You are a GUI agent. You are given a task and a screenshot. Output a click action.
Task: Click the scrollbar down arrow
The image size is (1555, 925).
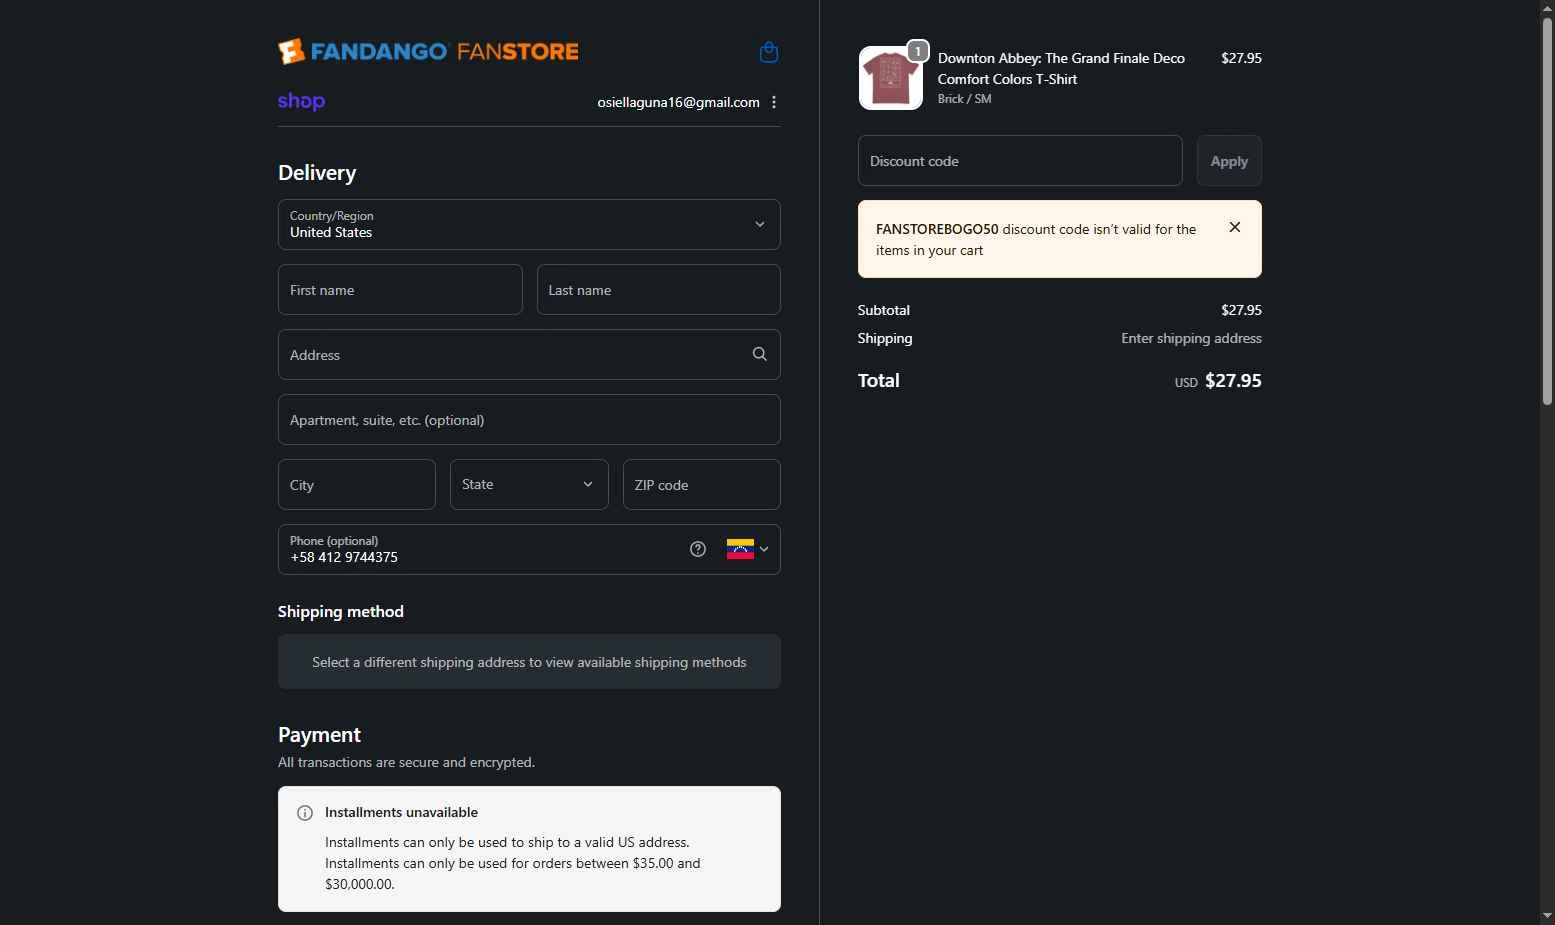pos(1547,916)
